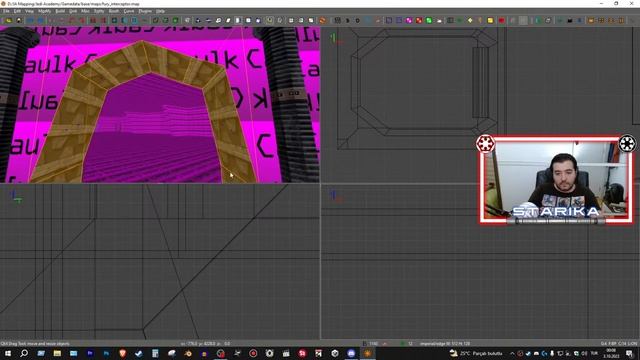
Task: Open the View menu
Action: click(x=29, y=11)
